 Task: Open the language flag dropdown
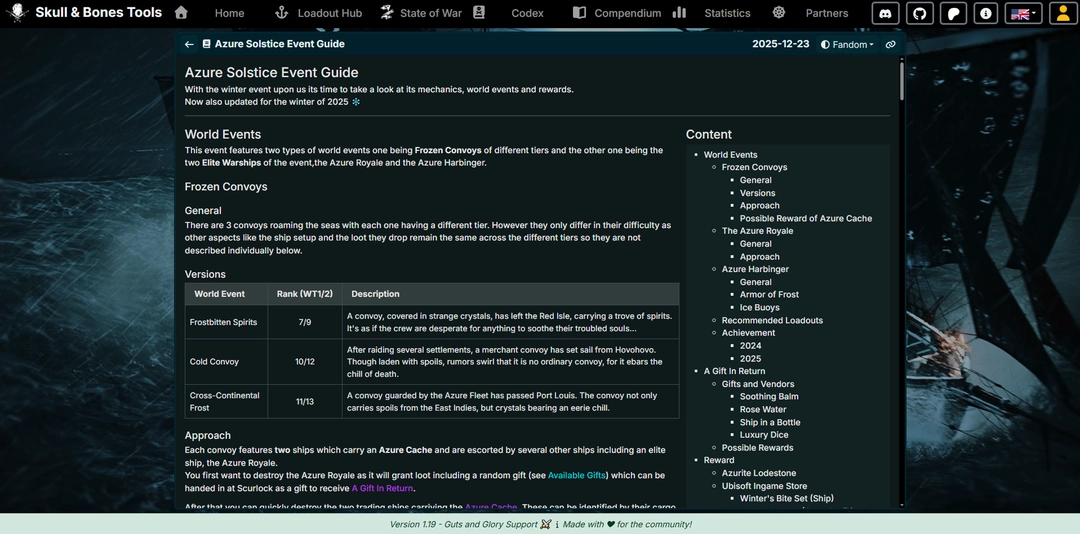1024,13
